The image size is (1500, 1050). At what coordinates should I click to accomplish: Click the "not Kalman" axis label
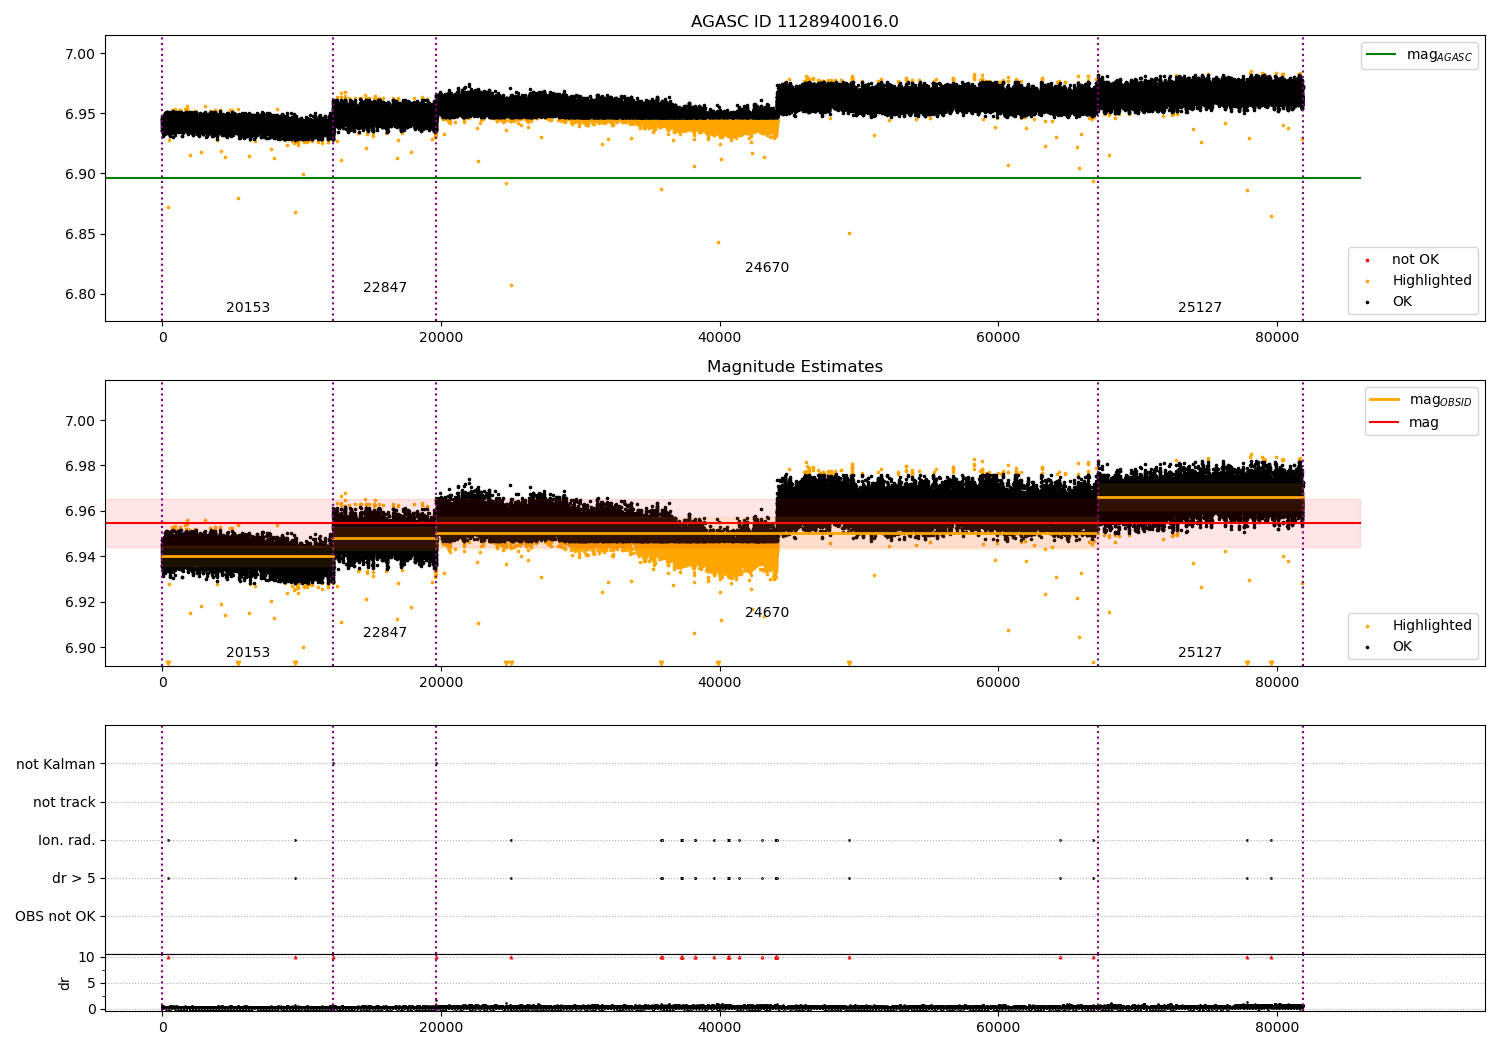coord(56,765)
